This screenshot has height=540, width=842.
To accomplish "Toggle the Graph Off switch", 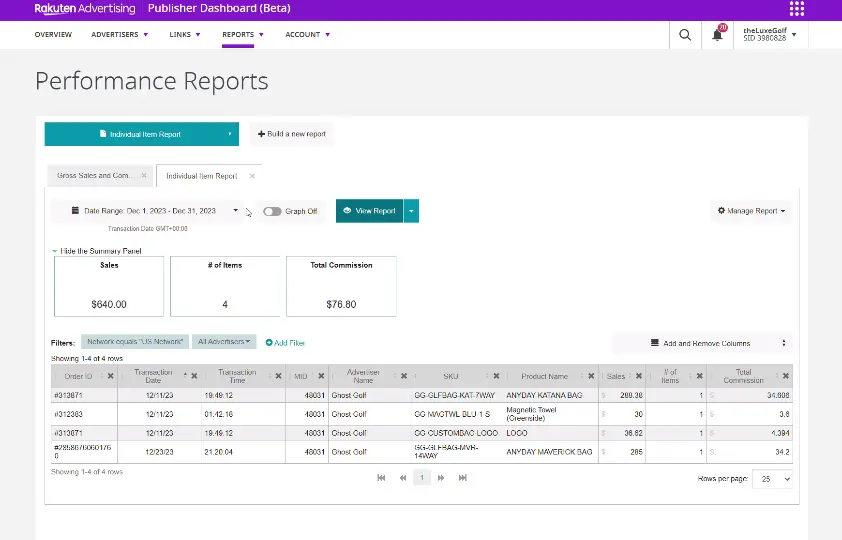I will tap(272, 211).
